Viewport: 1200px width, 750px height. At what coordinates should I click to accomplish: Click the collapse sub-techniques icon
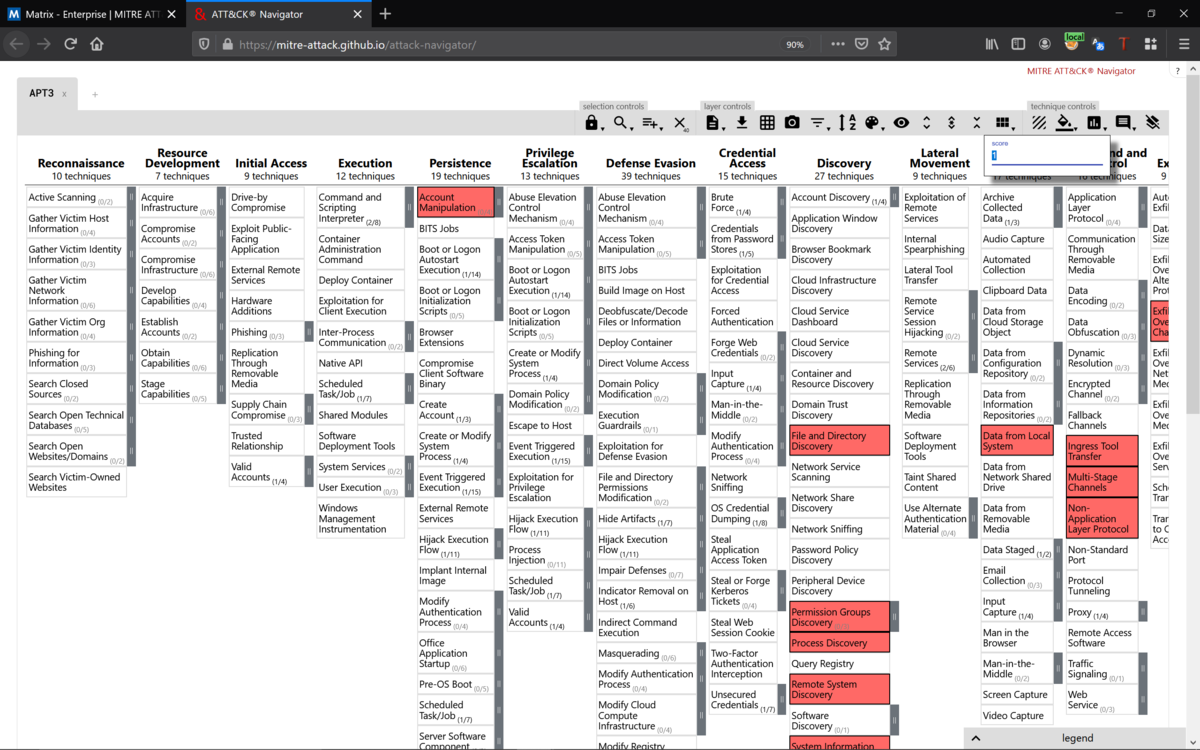click(x=977, y=123)
